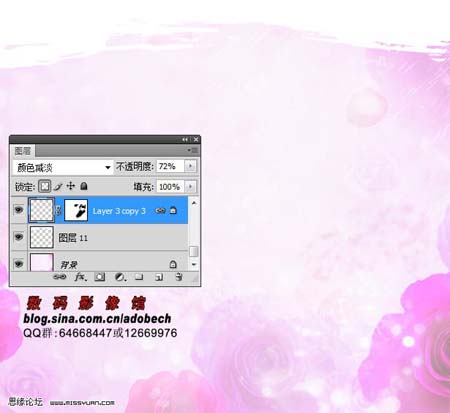Delete layer with trash icon

[x=179, y=277]
